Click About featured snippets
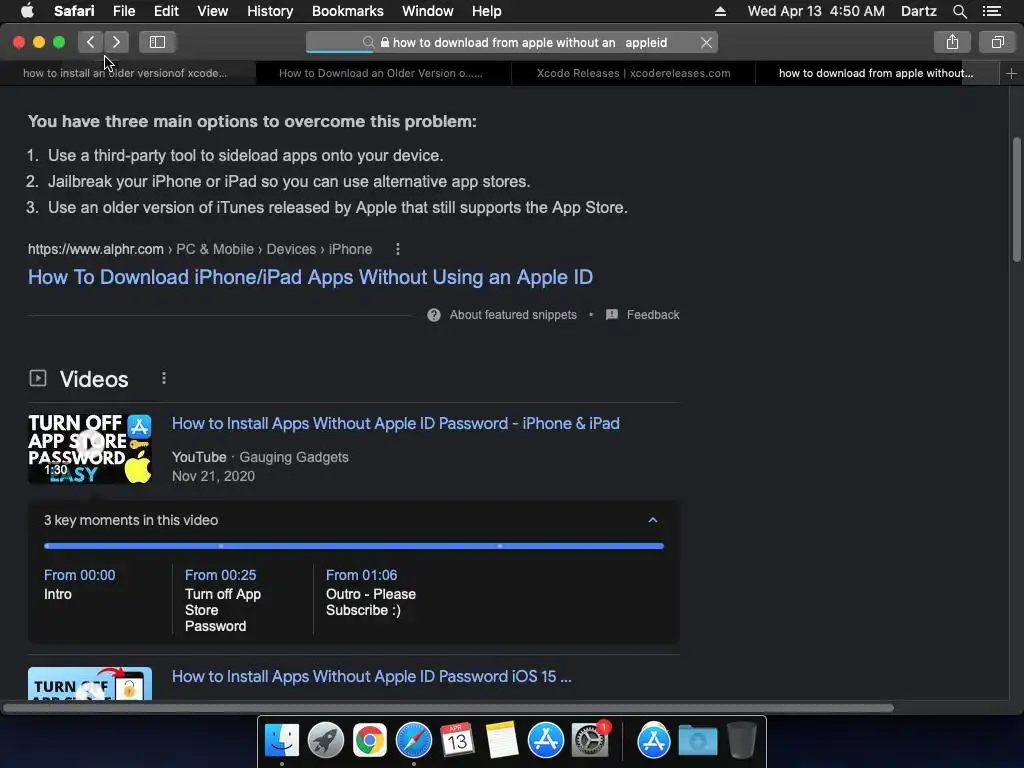 [513, 315]
